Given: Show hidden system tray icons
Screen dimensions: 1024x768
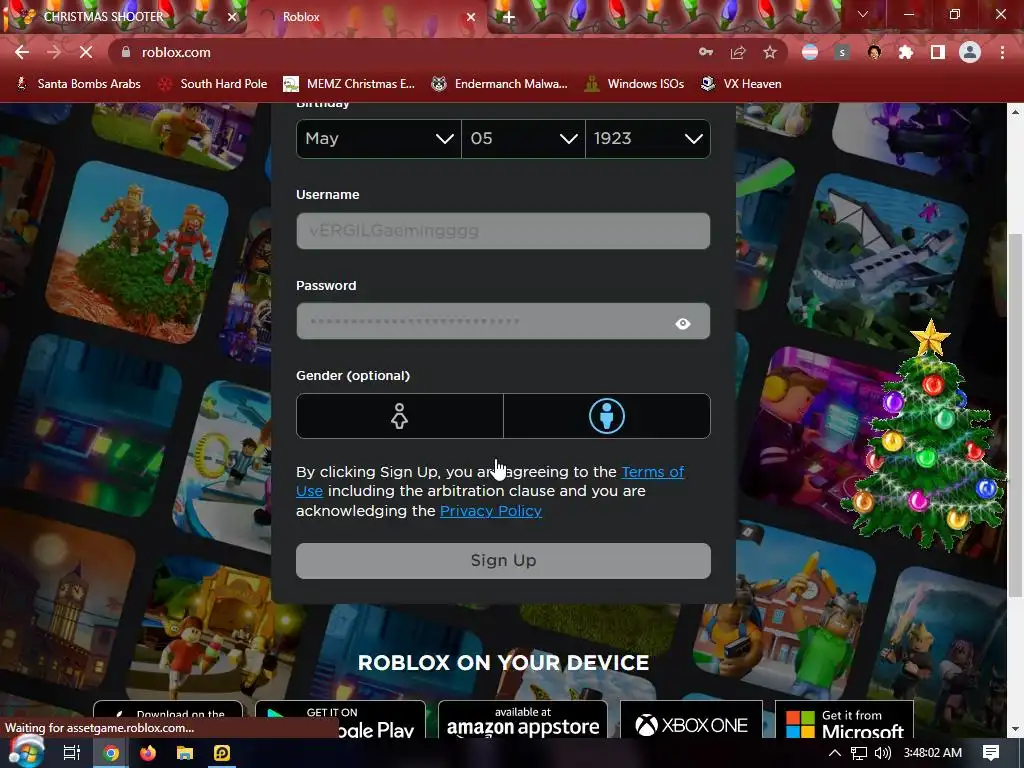Looking at the screenshot, I should click(835, 753).
